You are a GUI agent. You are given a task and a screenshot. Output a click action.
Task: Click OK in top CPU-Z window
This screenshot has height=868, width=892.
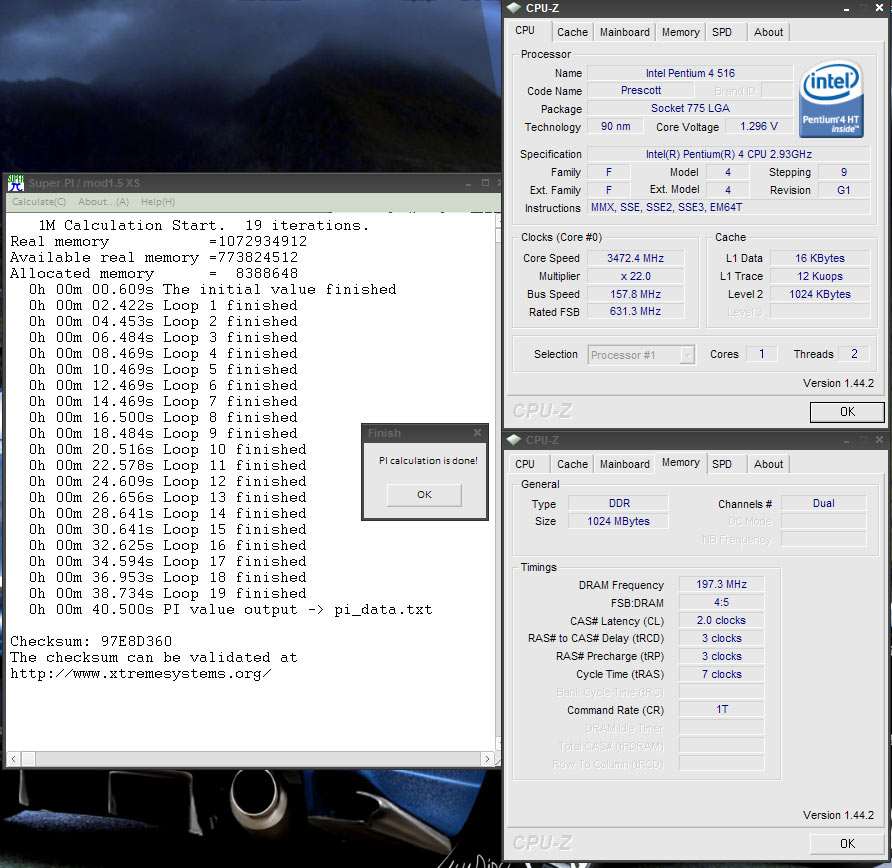pyautogui.click(x=847, y=412)
